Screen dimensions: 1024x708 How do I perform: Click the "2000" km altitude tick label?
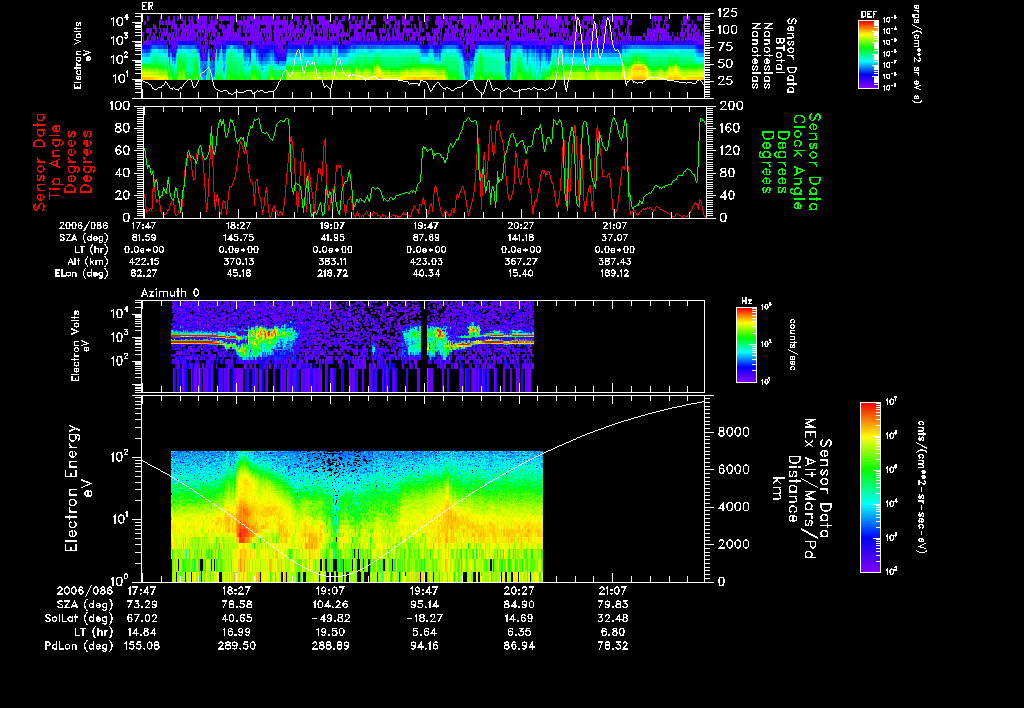tap(733, 544)
